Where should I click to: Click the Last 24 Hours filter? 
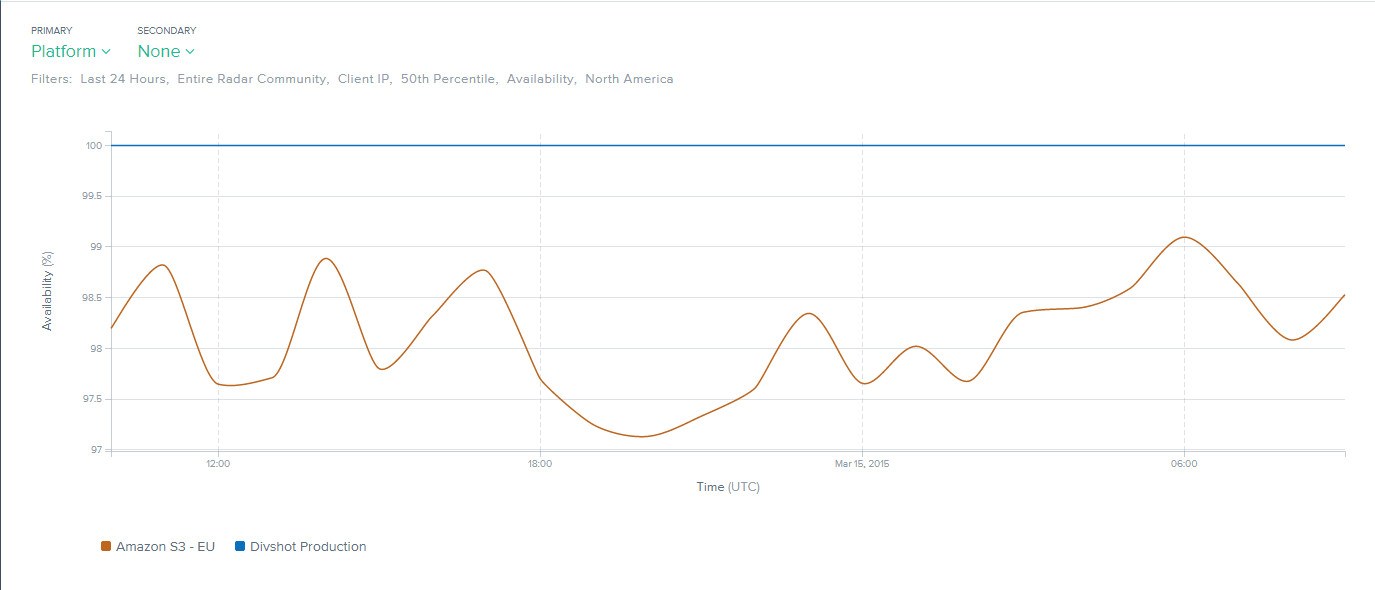pyautogui.click(x=124, y=79)
